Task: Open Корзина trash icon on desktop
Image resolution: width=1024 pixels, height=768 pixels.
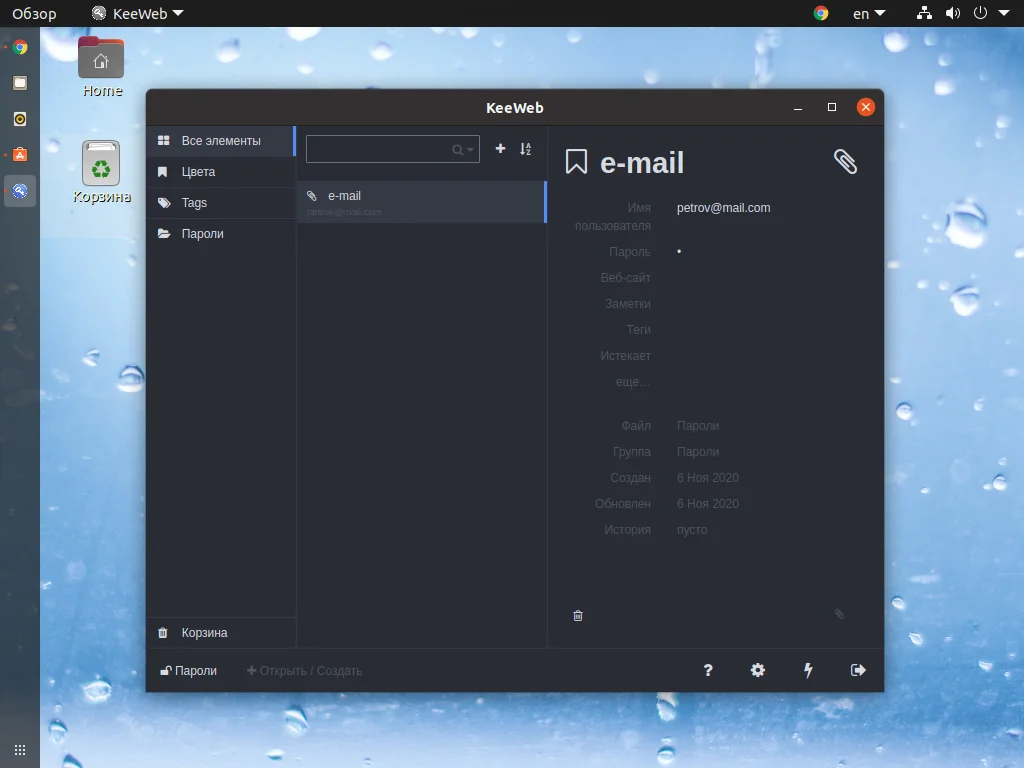Action: 101,172
